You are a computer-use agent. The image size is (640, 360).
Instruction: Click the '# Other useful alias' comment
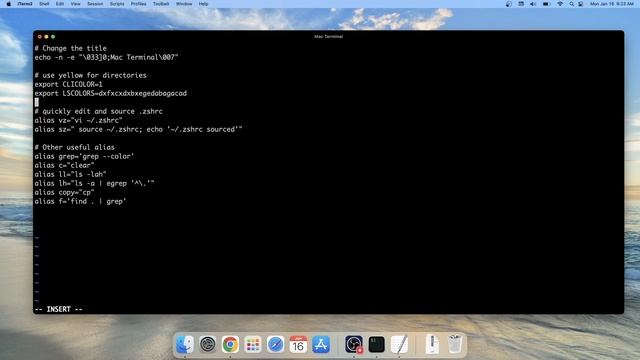coord(75,147)
